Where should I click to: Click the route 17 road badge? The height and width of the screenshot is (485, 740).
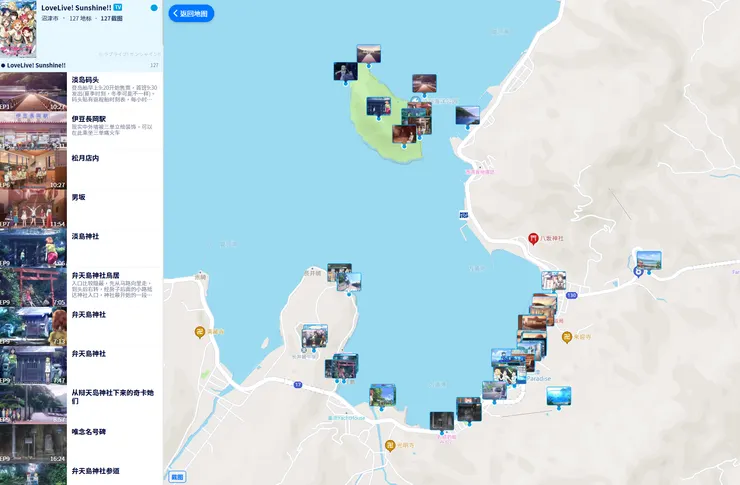pos(298,385)
